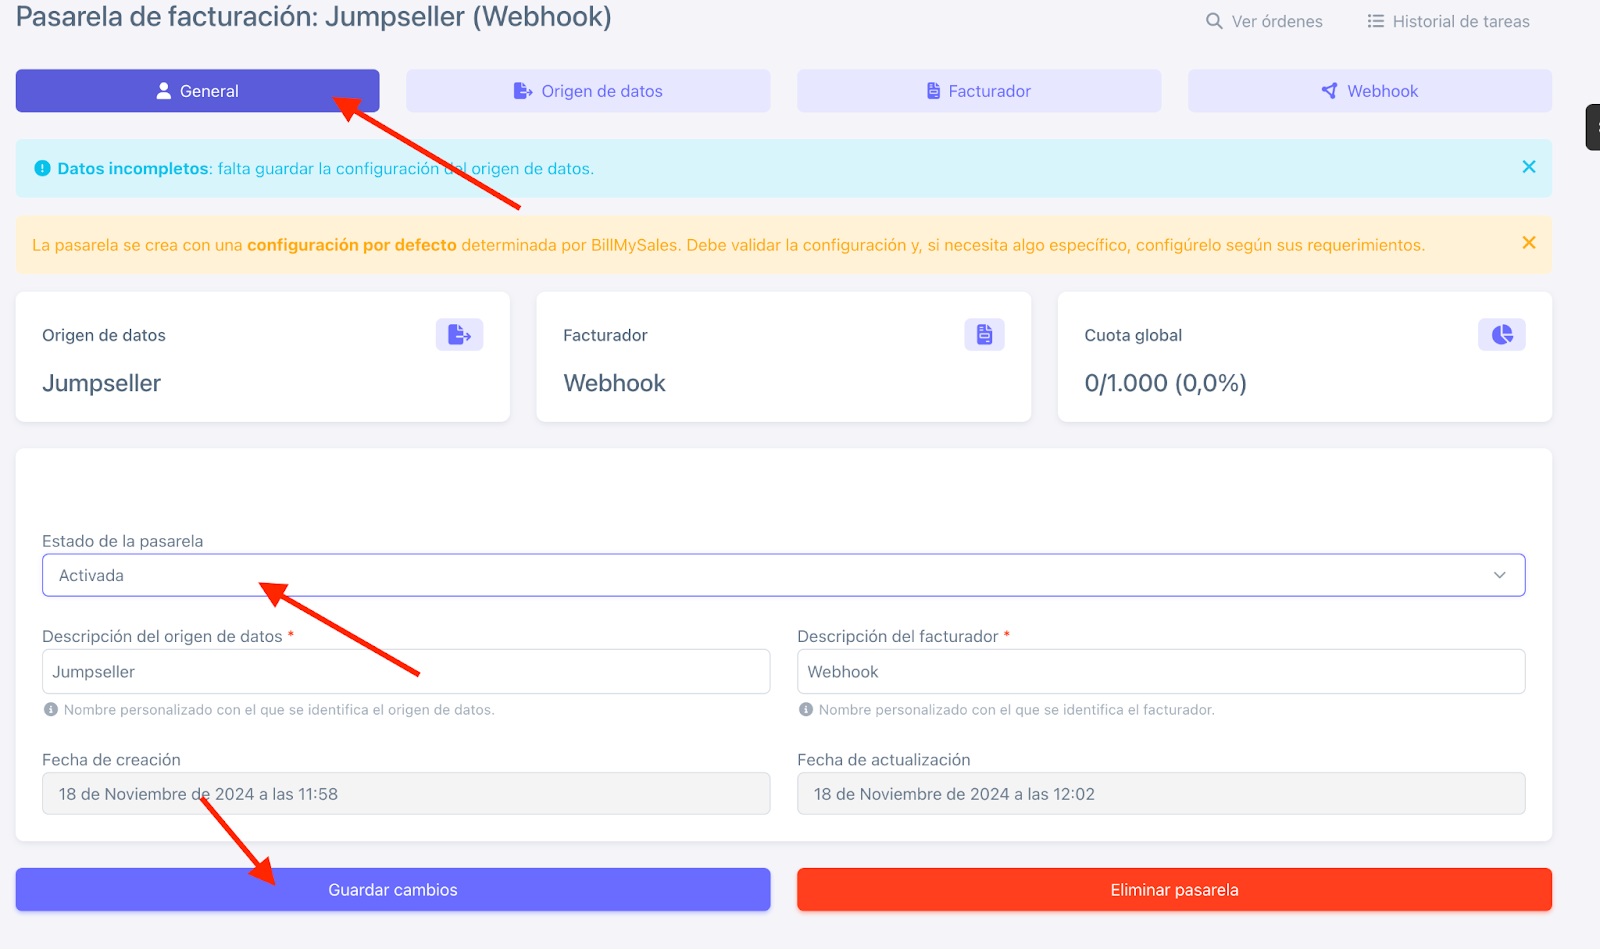Image resolution: width=1600 pixels, height=949 pixels.
Task: Dismiss the Datos incompletos blue alert
Action: (x=1529, y=167)
